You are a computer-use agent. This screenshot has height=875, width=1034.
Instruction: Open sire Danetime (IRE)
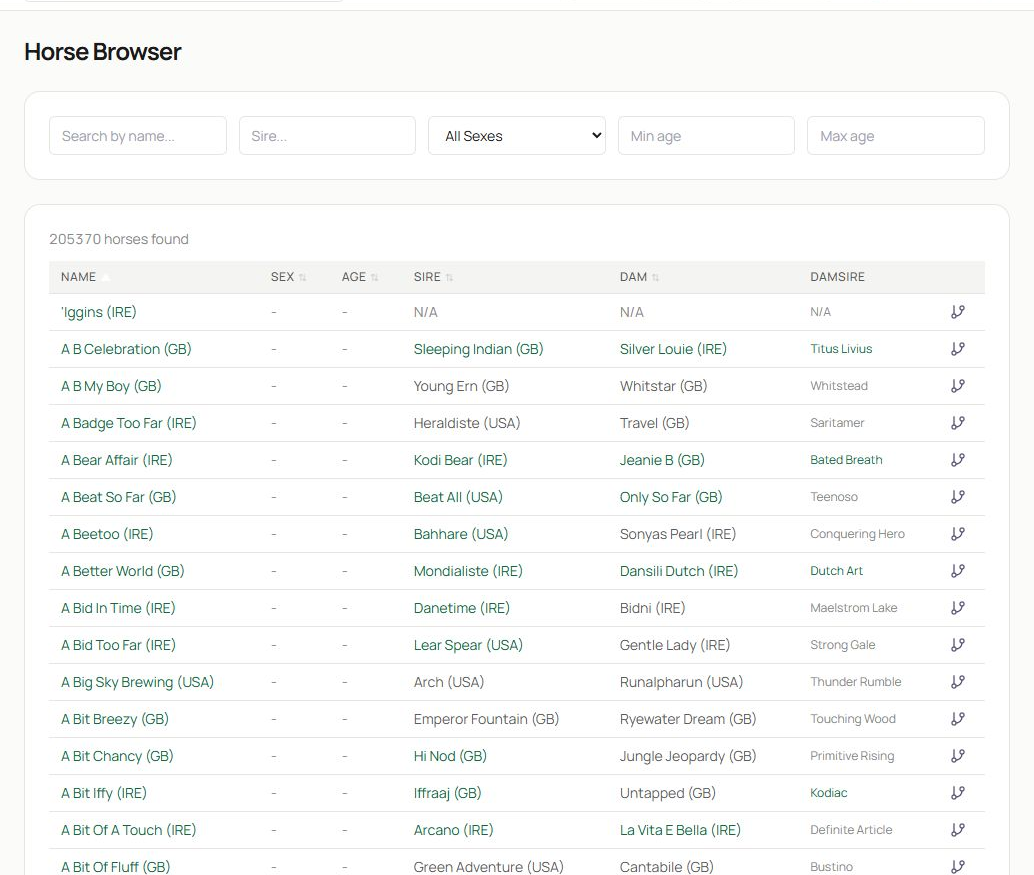pyautogui.click(x=462, y=607)
